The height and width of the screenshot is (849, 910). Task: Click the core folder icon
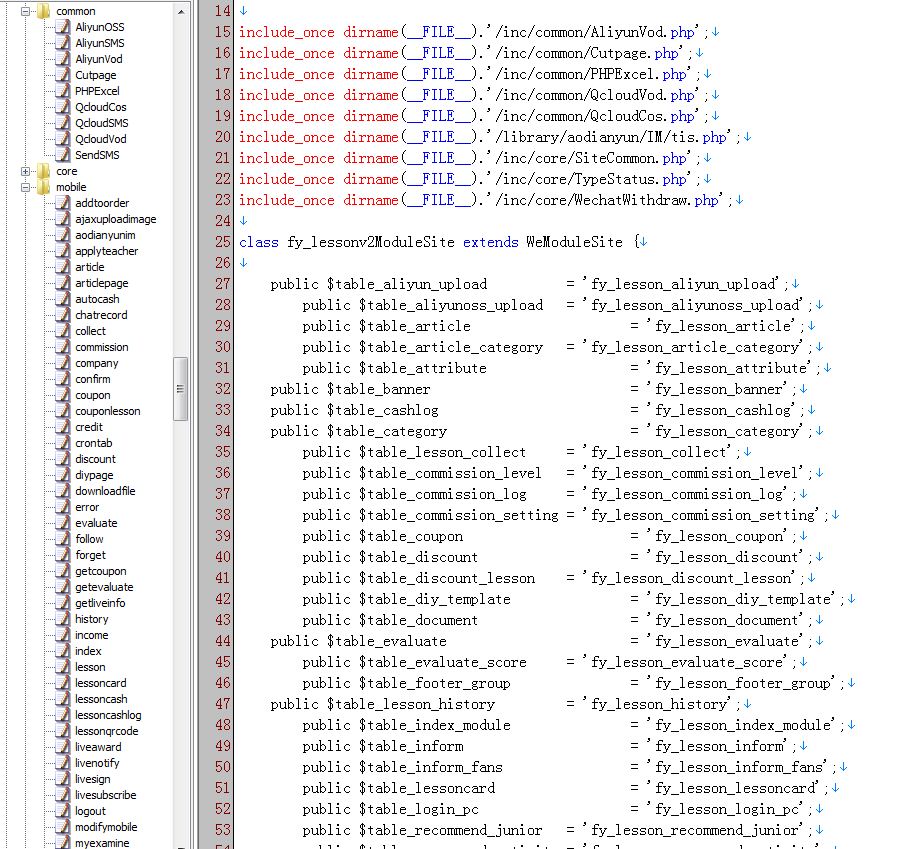point(44,171)
